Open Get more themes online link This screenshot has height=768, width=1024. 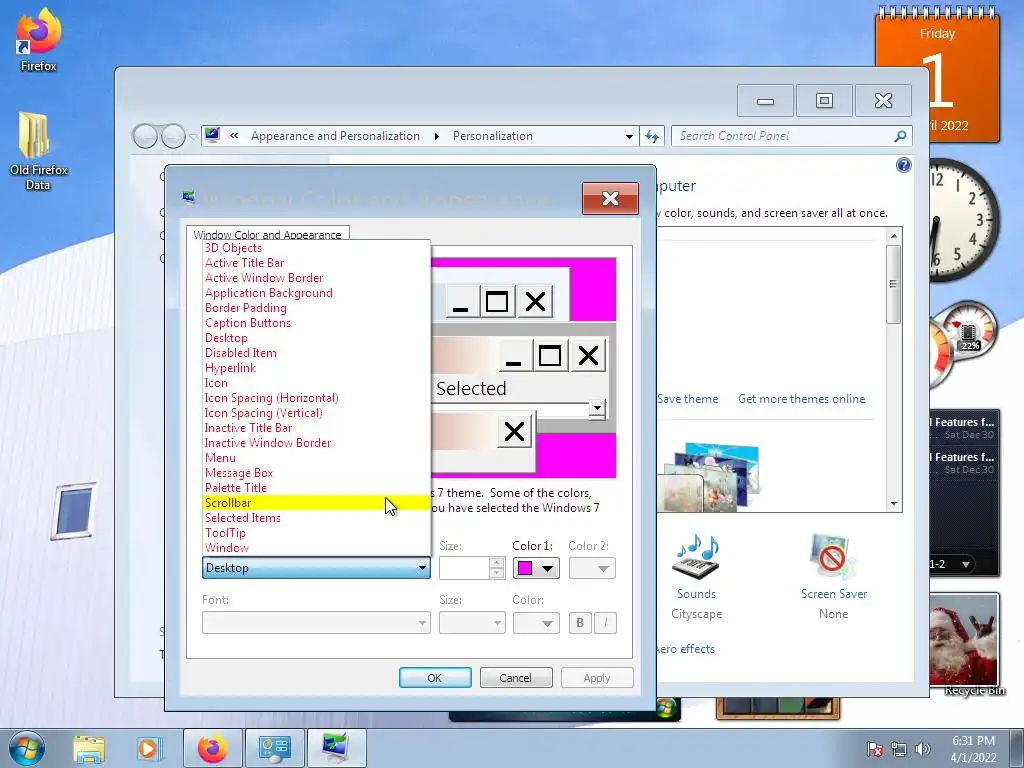click(x=801, y=399)
